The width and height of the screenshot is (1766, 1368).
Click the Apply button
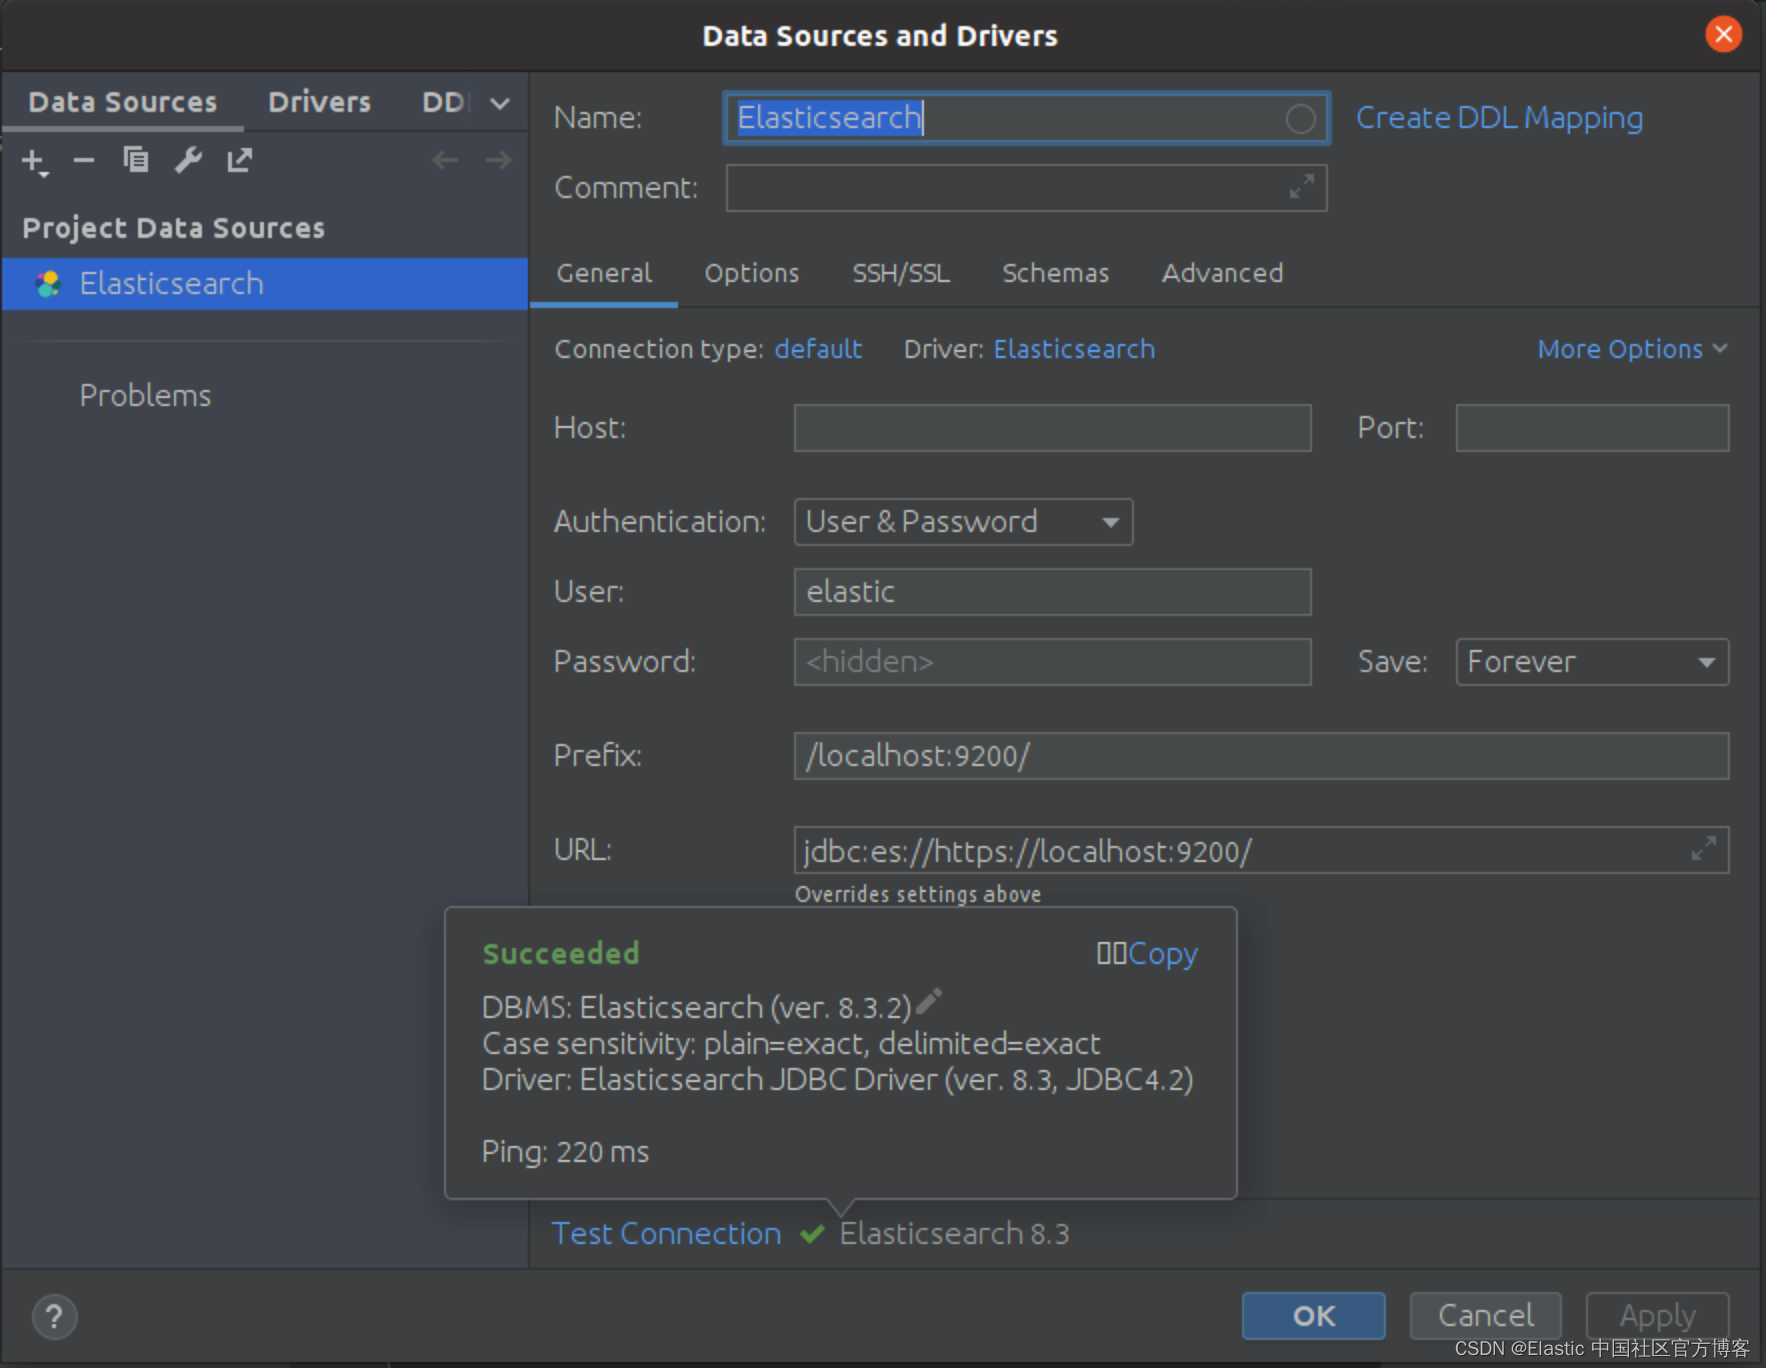click(x=1657, y=1316)
